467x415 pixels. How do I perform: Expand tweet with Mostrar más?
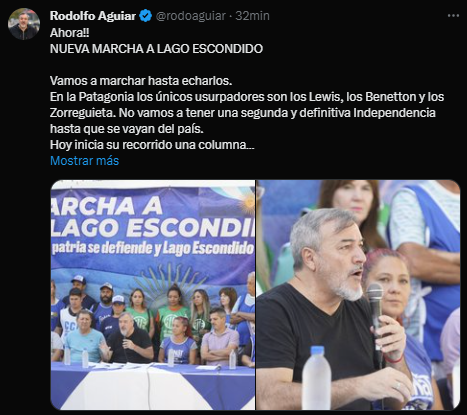tap(84, 161)
